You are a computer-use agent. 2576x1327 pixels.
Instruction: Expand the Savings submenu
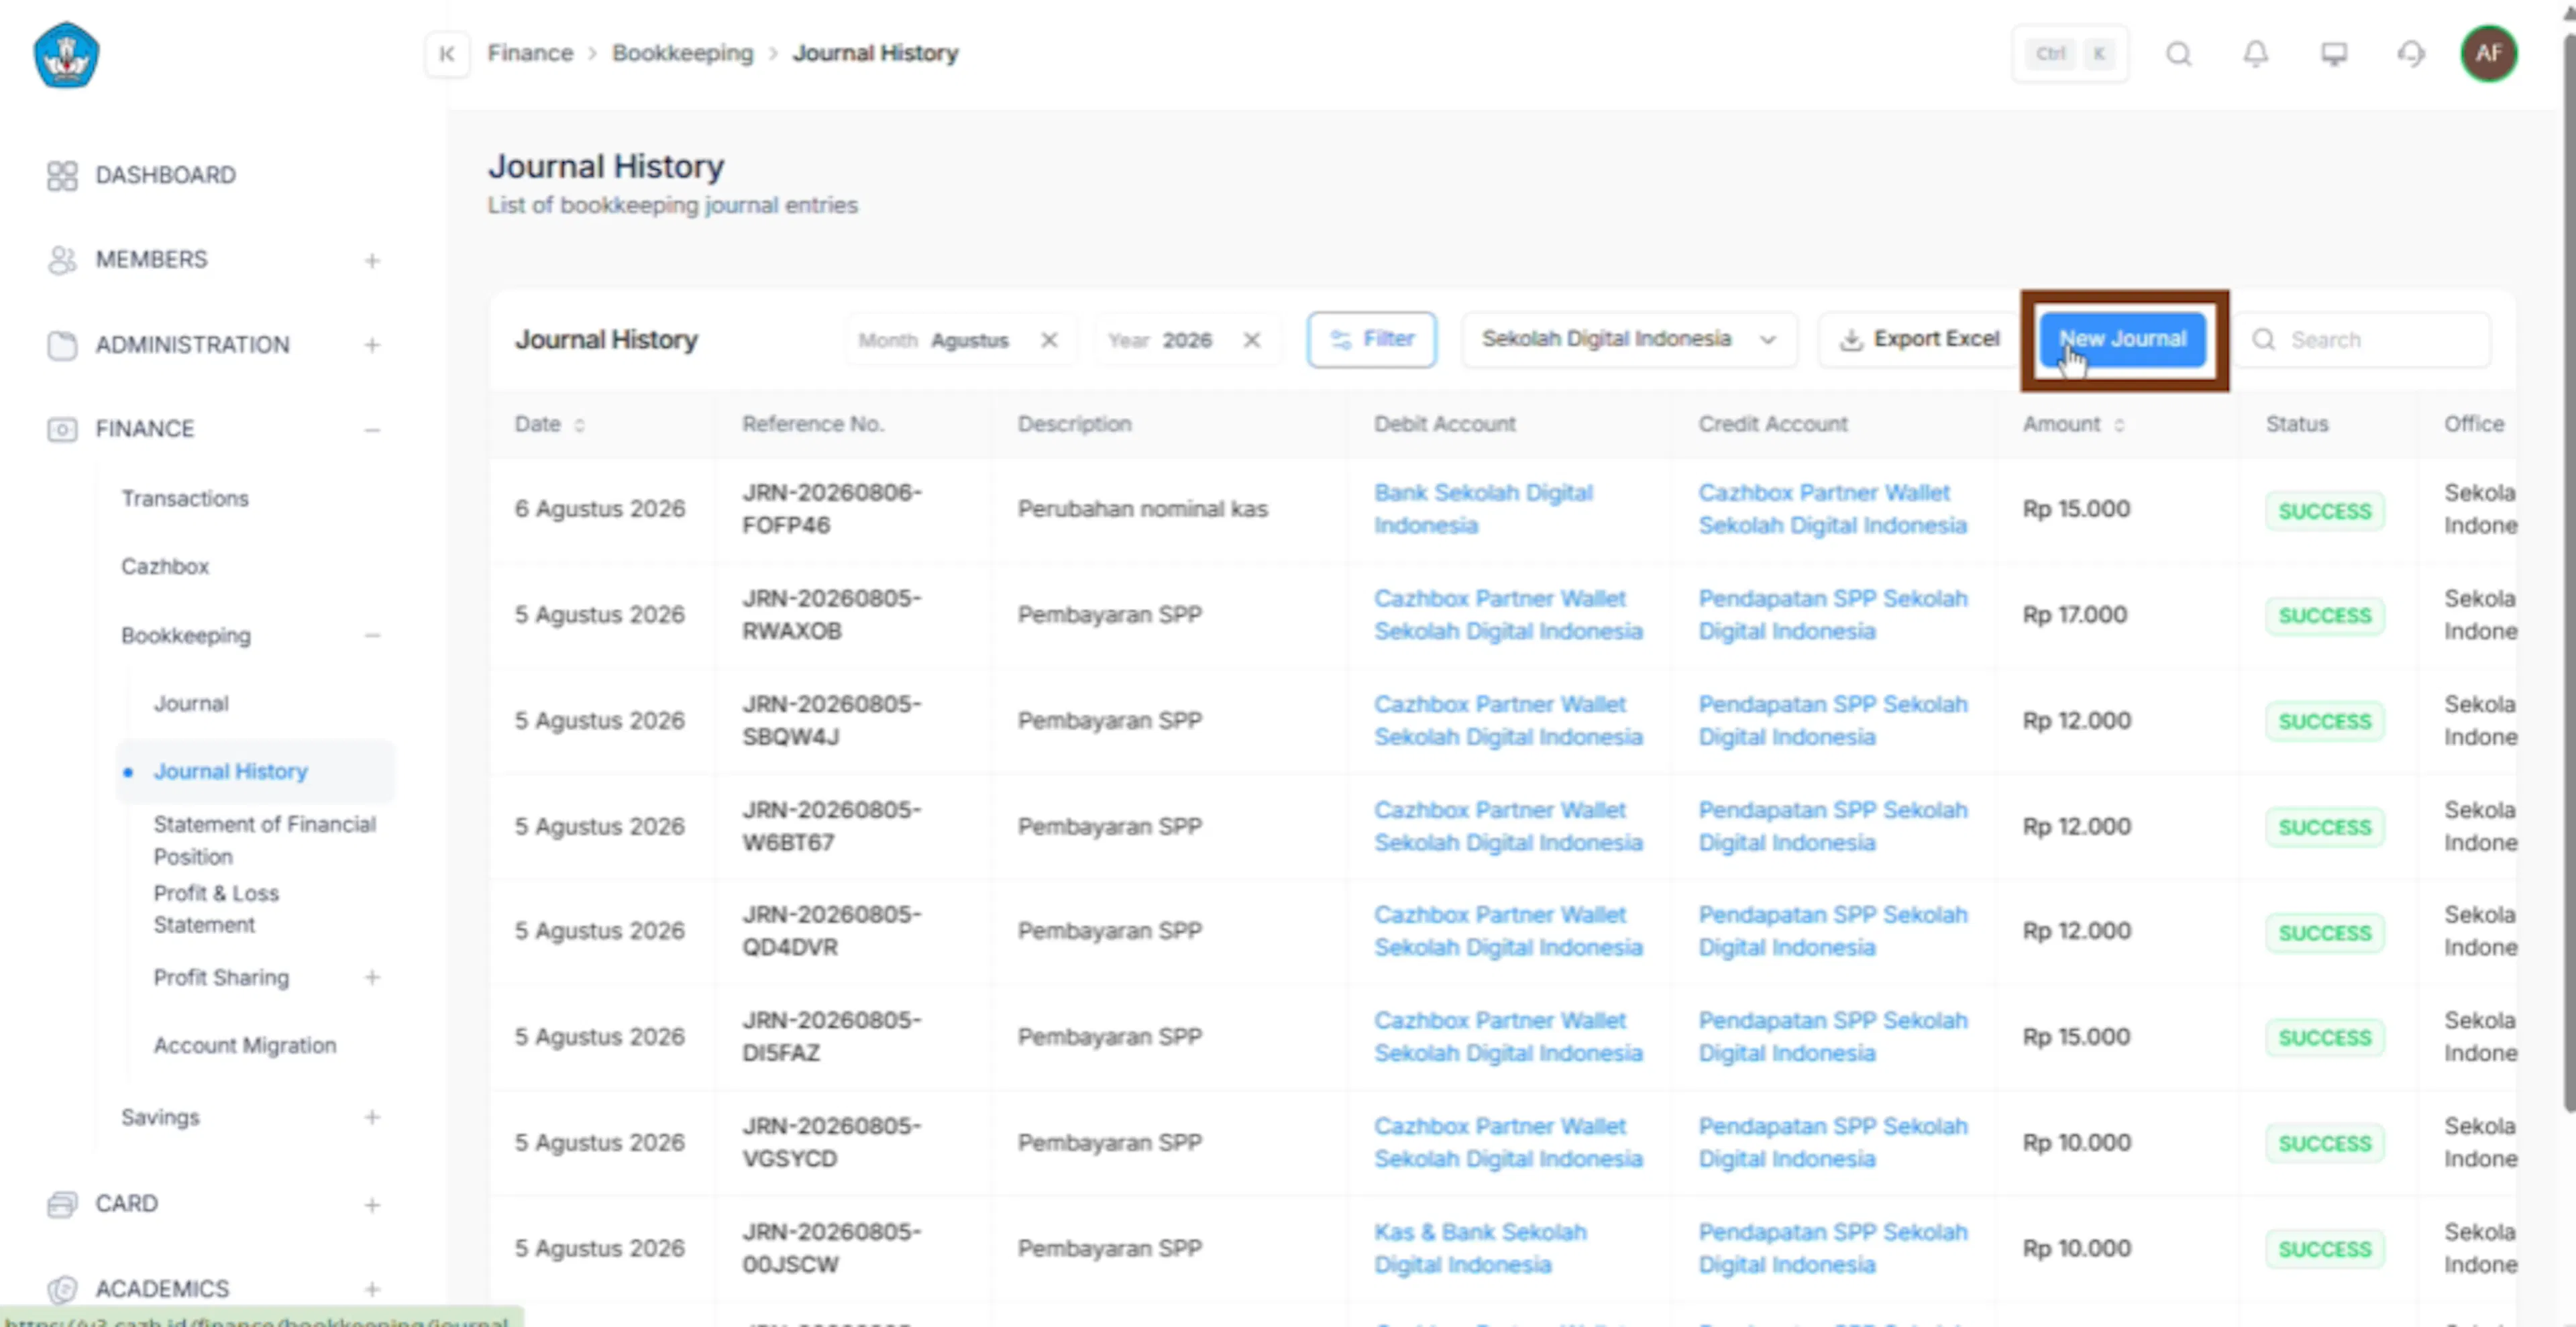click(372, 1117)
